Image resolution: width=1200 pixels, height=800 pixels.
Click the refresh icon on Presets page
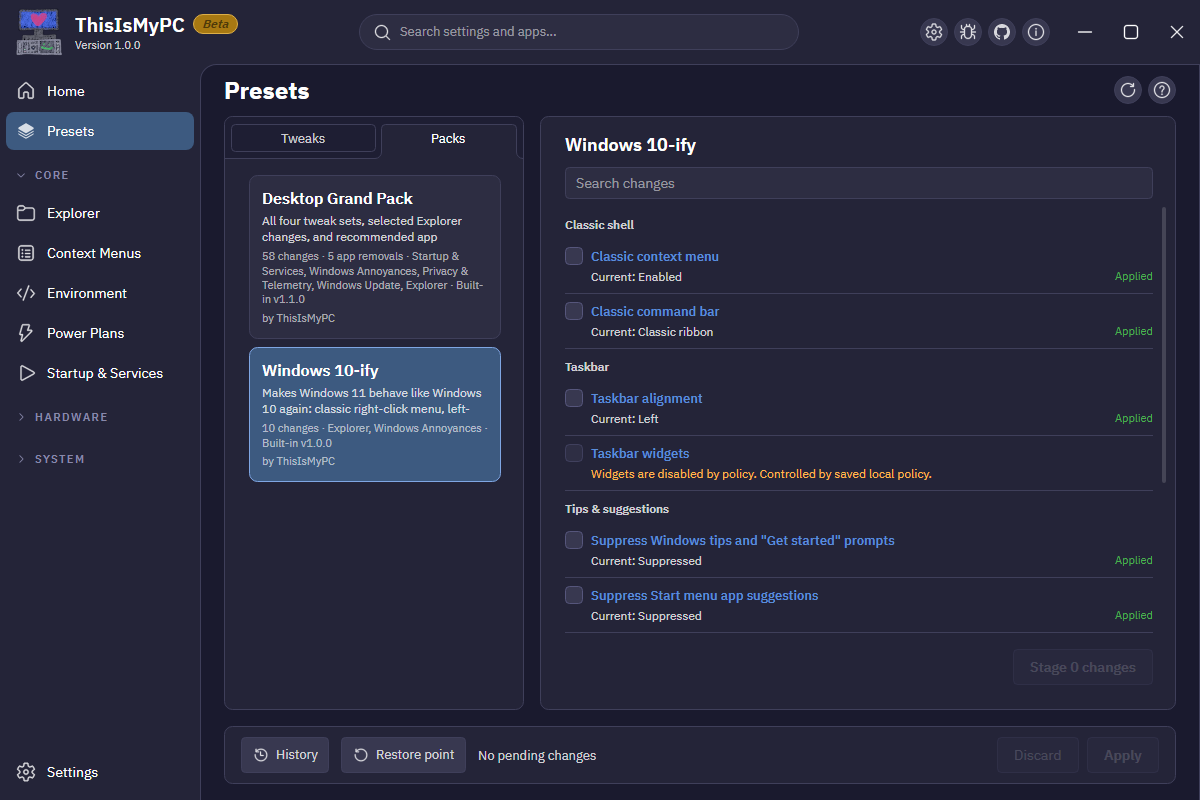[x=1128, y=90]
